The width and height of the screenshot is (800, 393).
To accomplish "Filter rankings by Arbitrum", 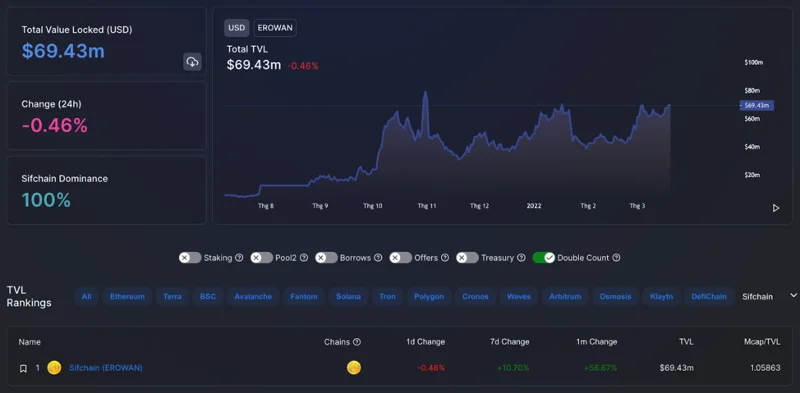I will [x=565, y=297].
